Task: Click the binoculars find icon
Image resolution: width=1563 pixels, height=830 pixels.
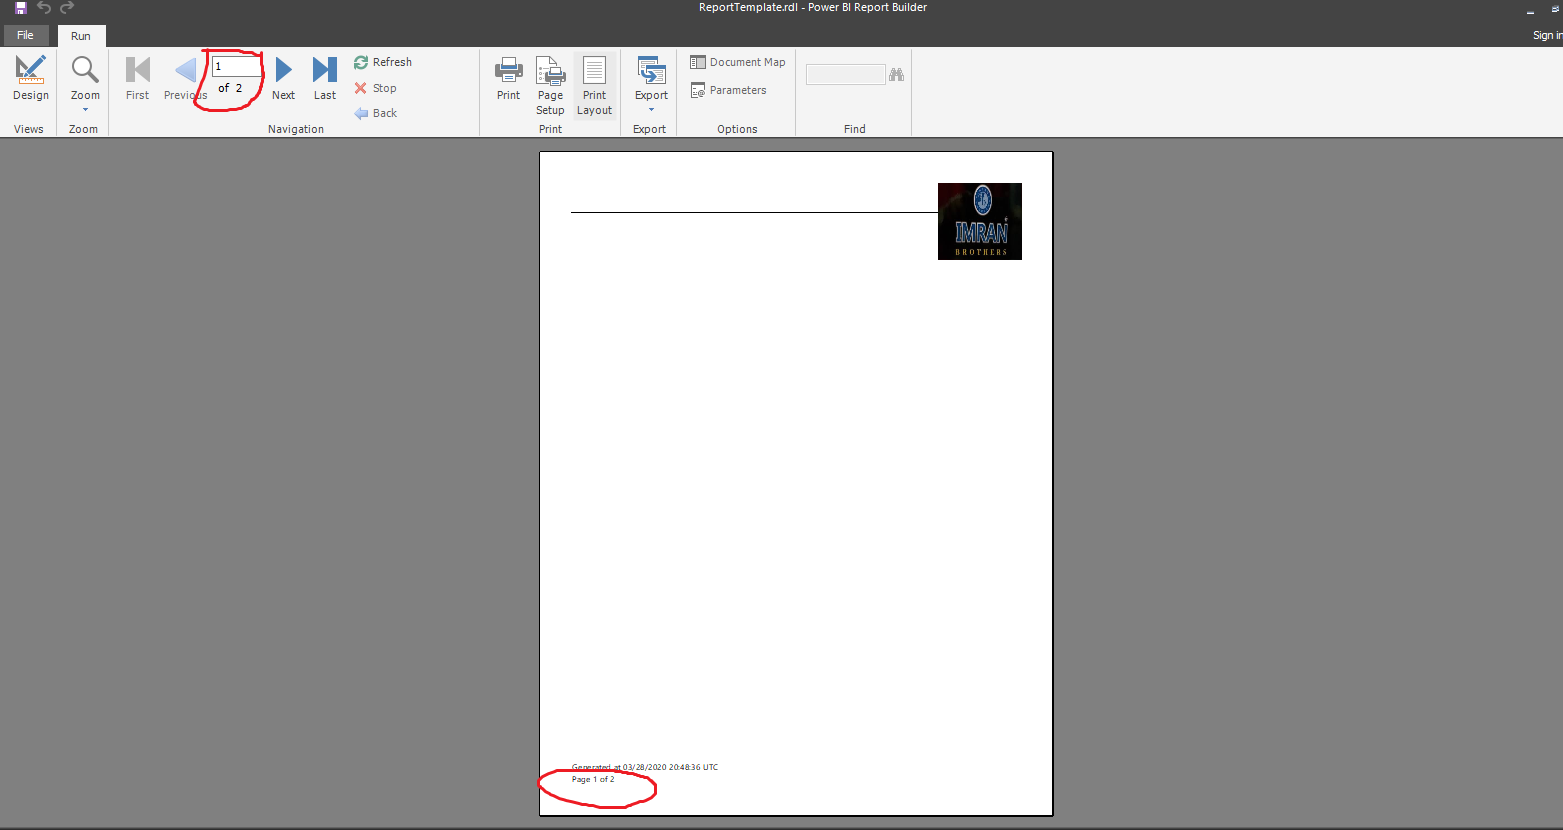Action: (x=897, y=75)
